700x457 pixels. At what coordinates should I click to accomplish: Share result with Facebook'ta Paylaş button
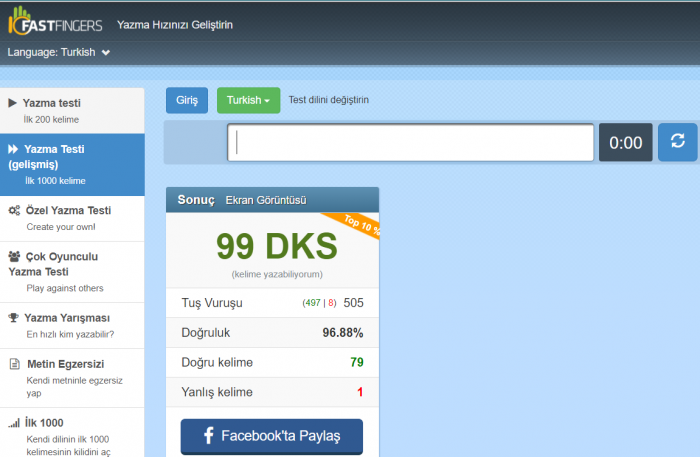click(271, 436)
